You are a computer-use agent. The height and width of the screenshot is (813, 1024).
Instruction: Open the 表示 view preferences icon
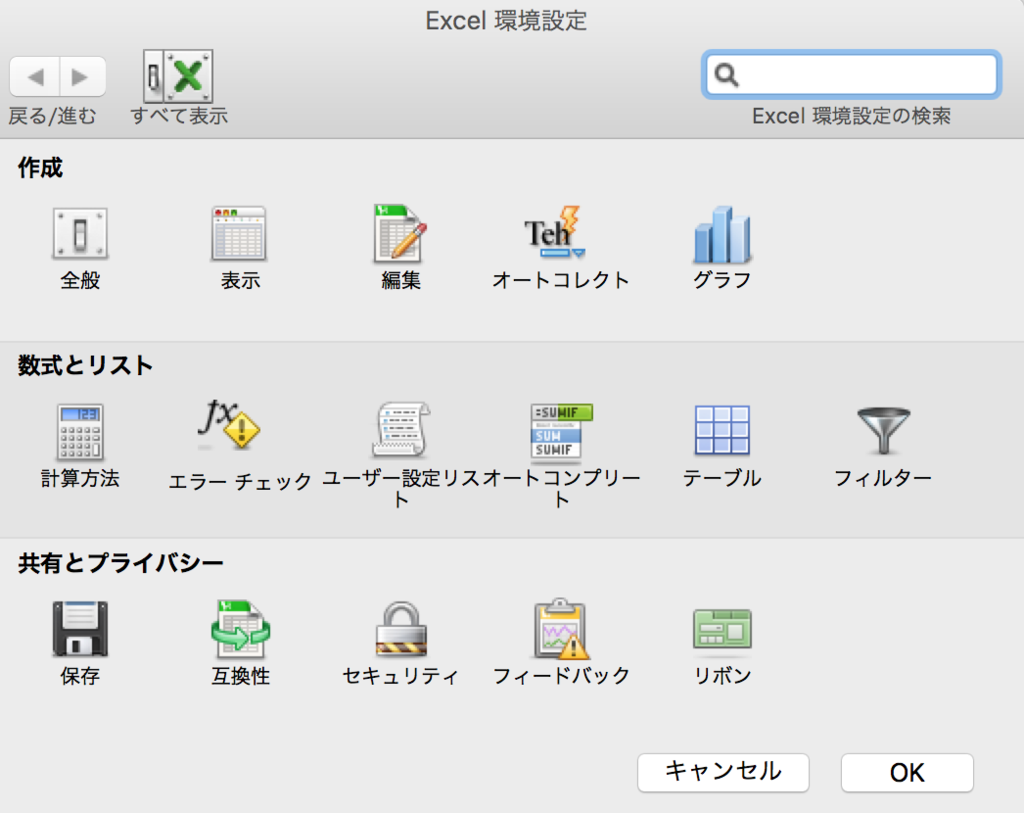239,234
